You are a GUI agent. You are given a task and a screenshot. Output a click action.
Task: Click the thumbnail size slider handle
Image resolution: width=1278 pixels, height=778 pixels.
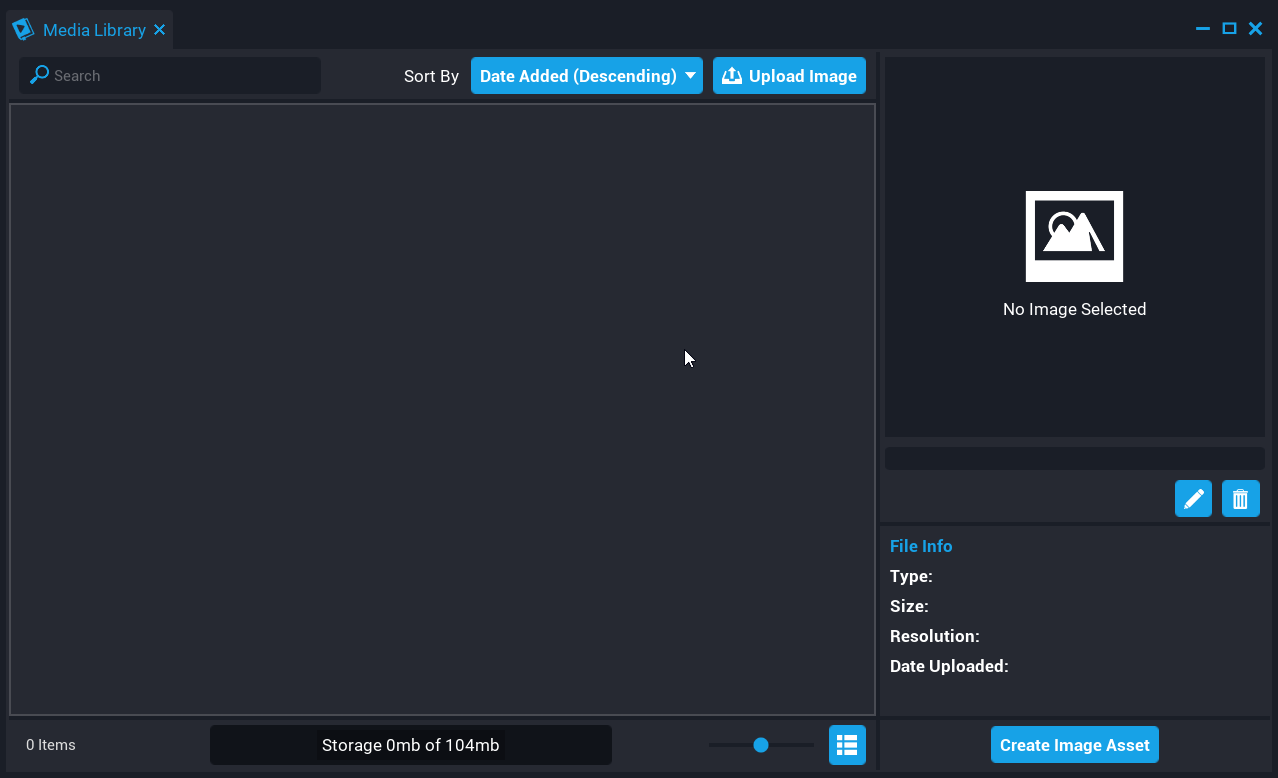coord(761,745)
